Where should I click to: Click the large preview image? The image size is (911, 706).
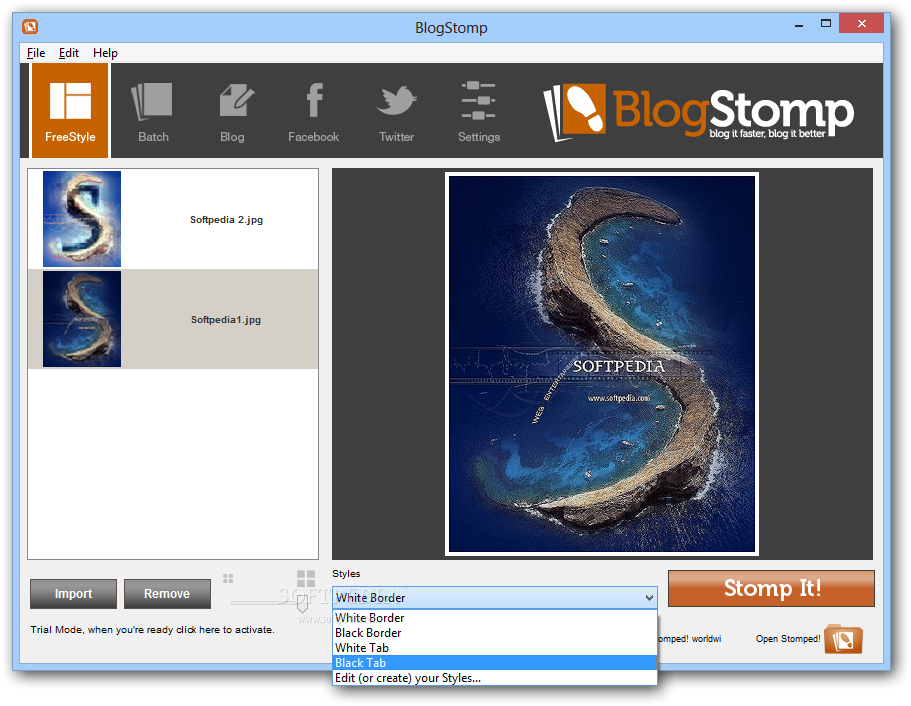tap(602, 364)
